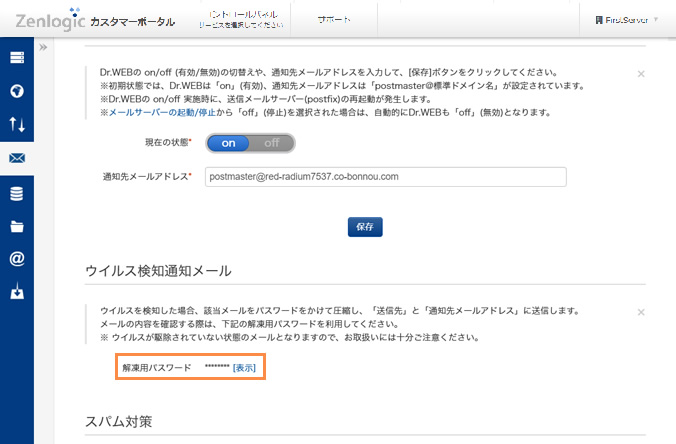
Task: Click the [表示] show password link
Action: (244, 368)
